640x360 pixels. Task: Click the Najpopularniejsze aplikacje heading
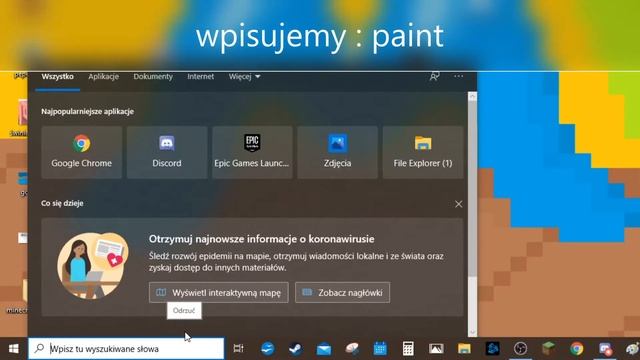coord(87,111)
